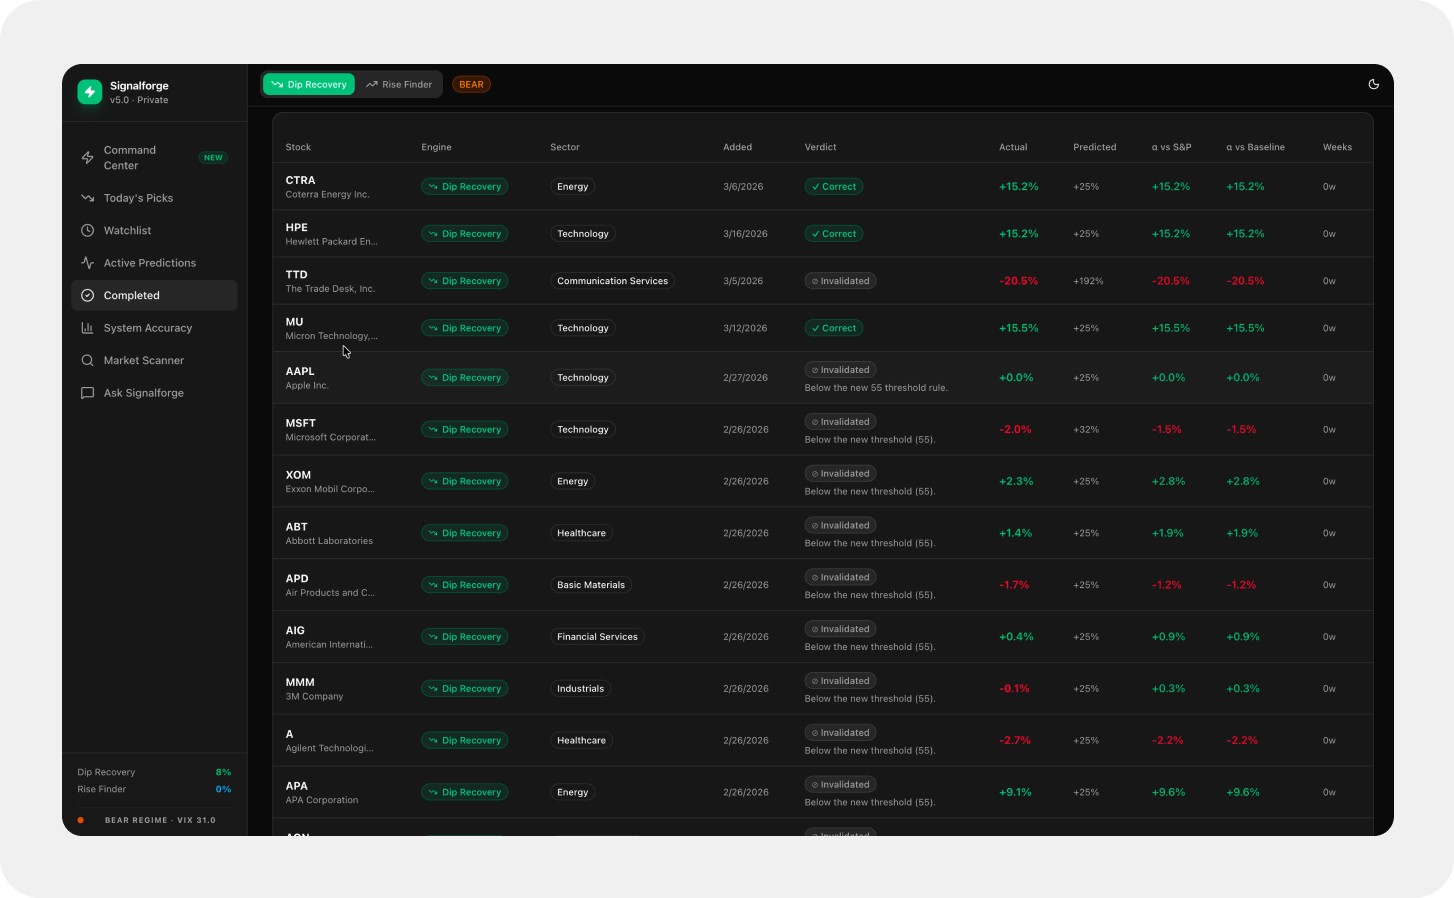This screenshot has width=1454, height=898.
Task: Click the HPE stock ticker
Action: pyautogui.click(x=296, y=227)
